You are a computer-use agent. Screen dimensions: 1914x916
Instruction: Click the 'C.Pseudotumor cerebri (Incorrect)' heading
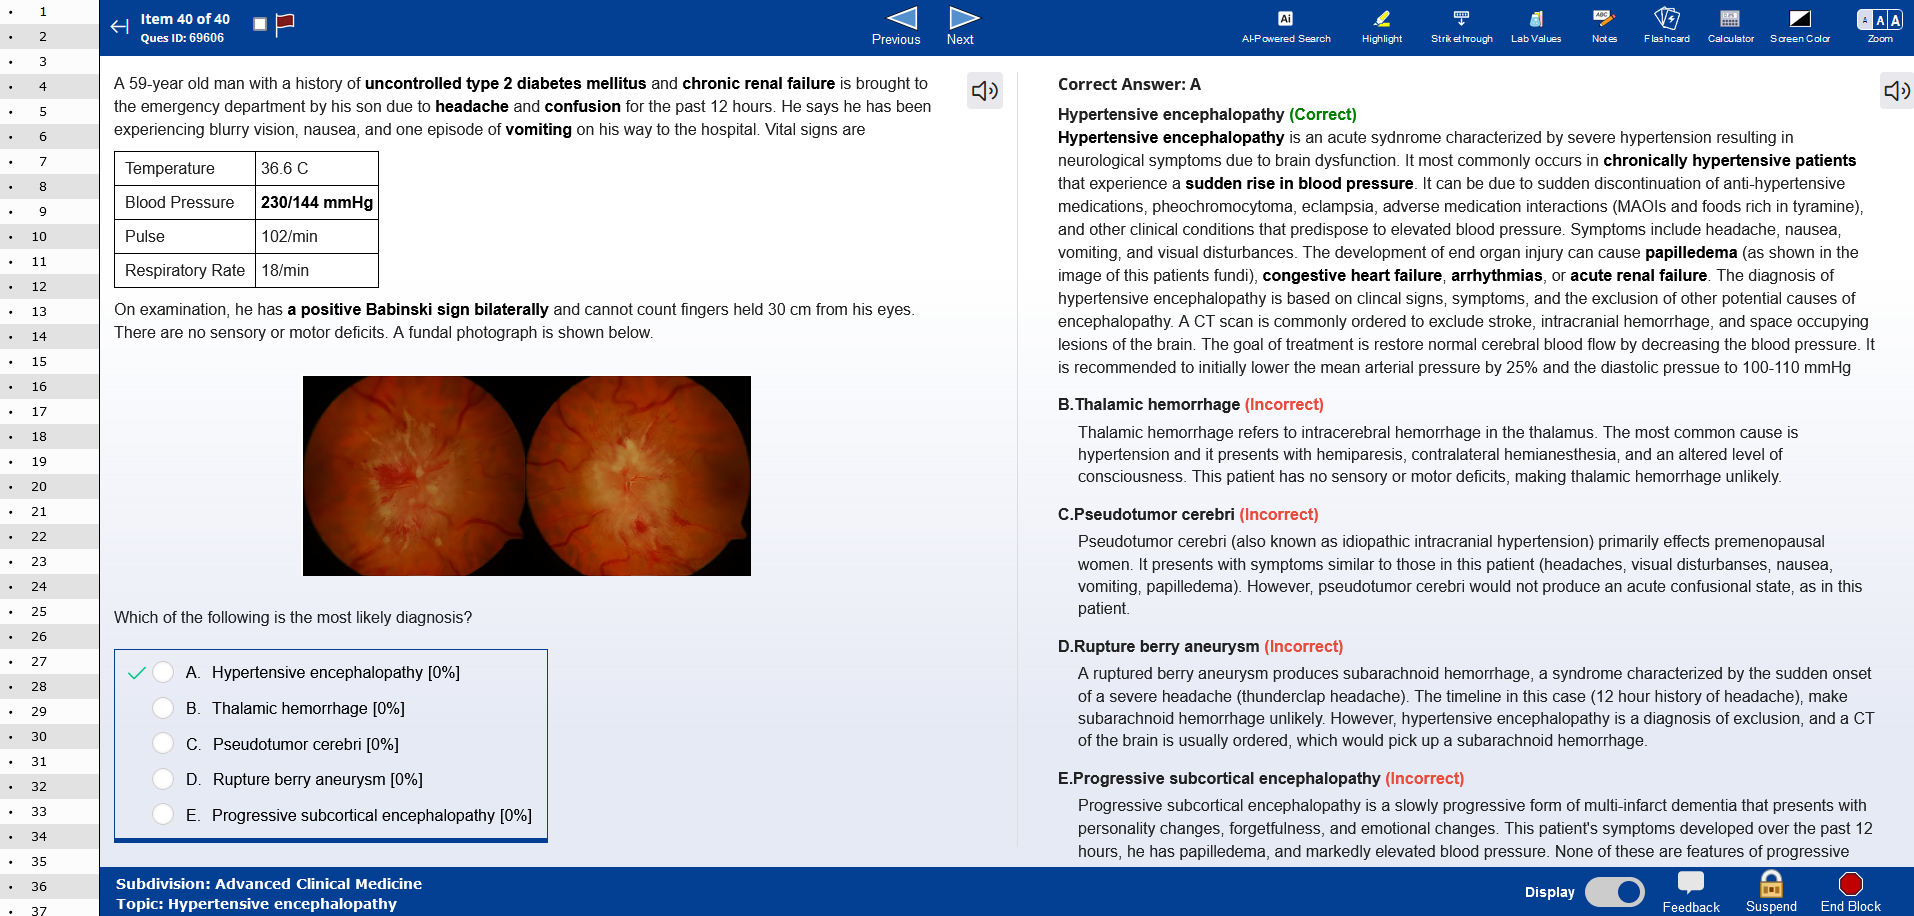[1188, 515]
